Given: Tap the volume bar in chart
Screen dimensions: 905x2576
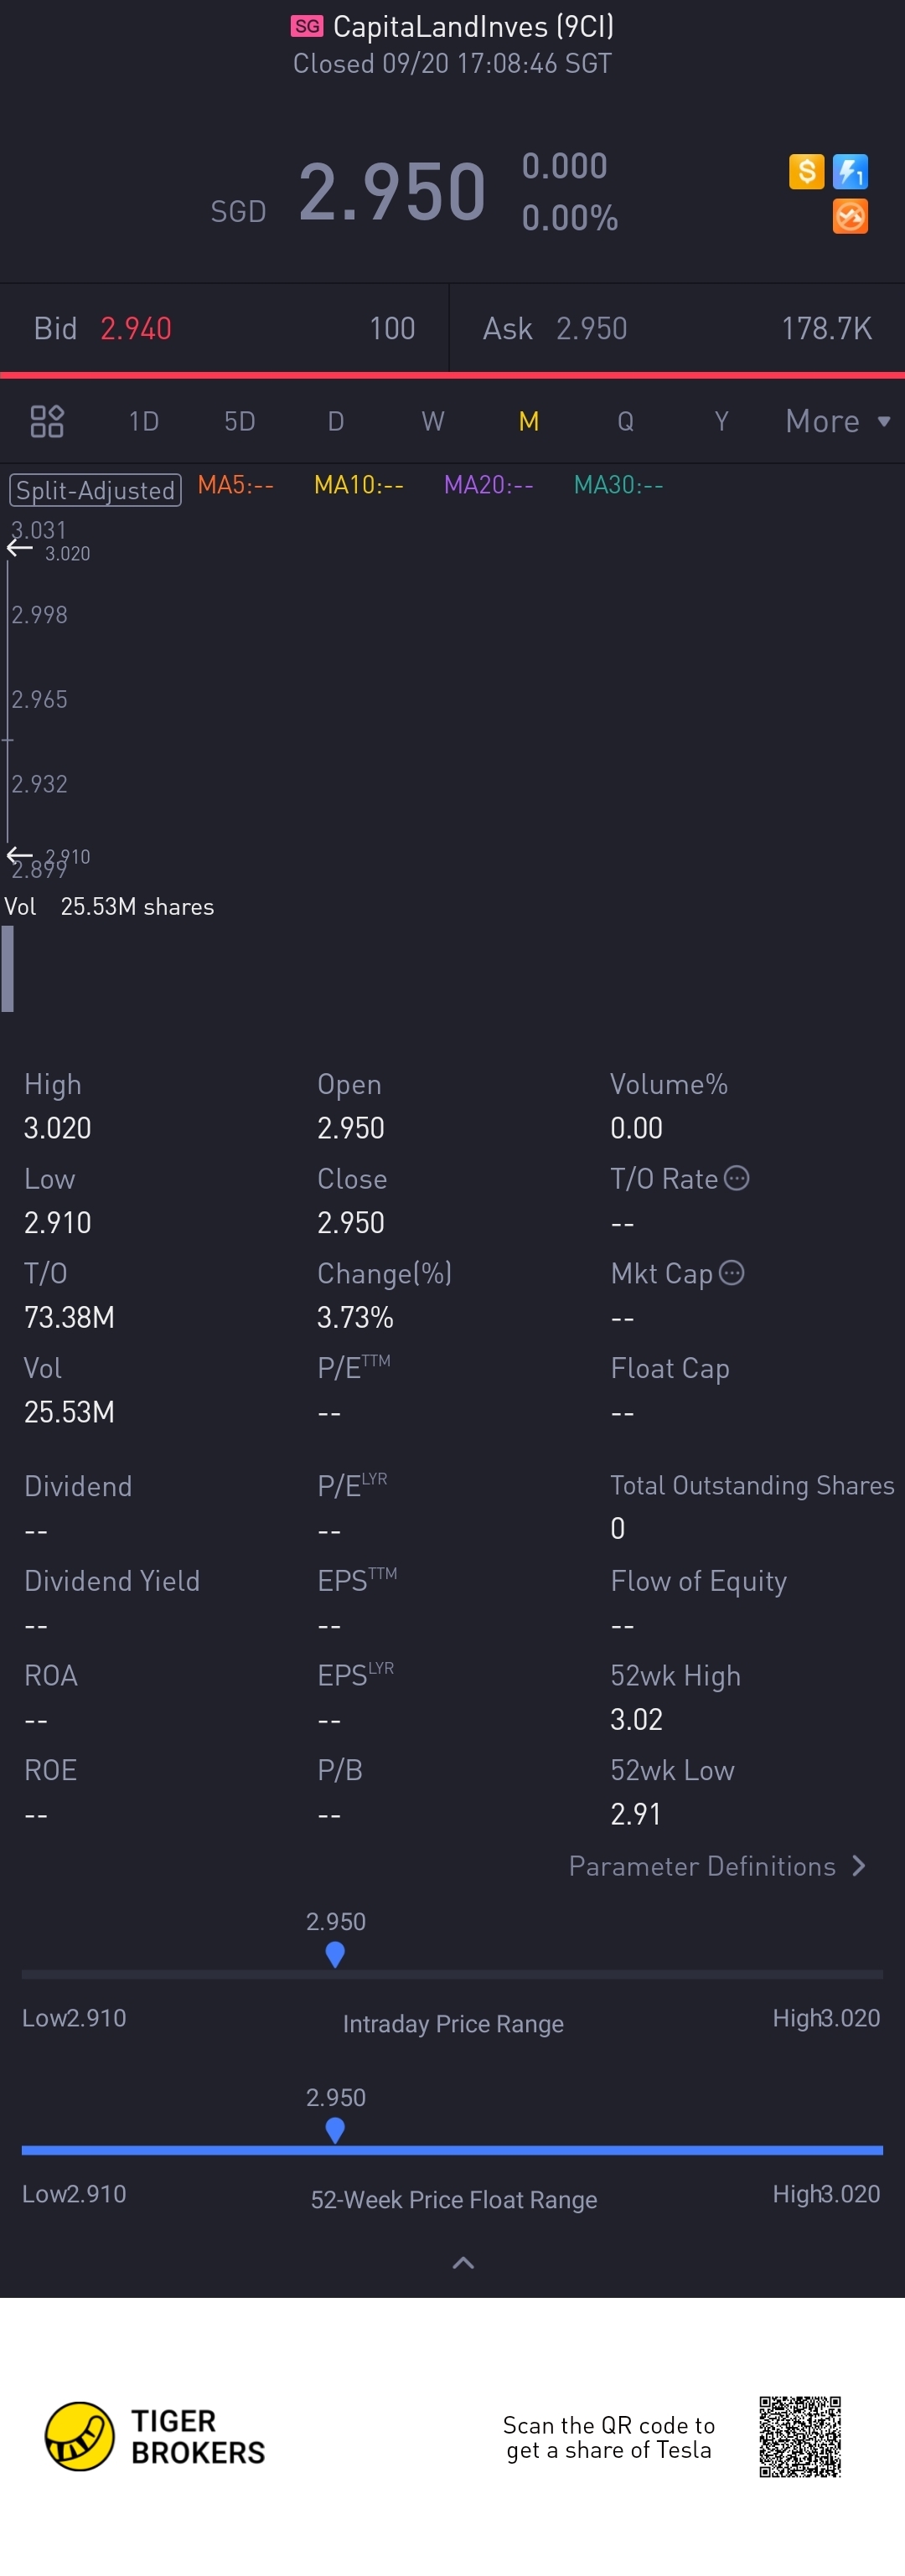Looking at the screenshot, I should [x=8, y=968].
